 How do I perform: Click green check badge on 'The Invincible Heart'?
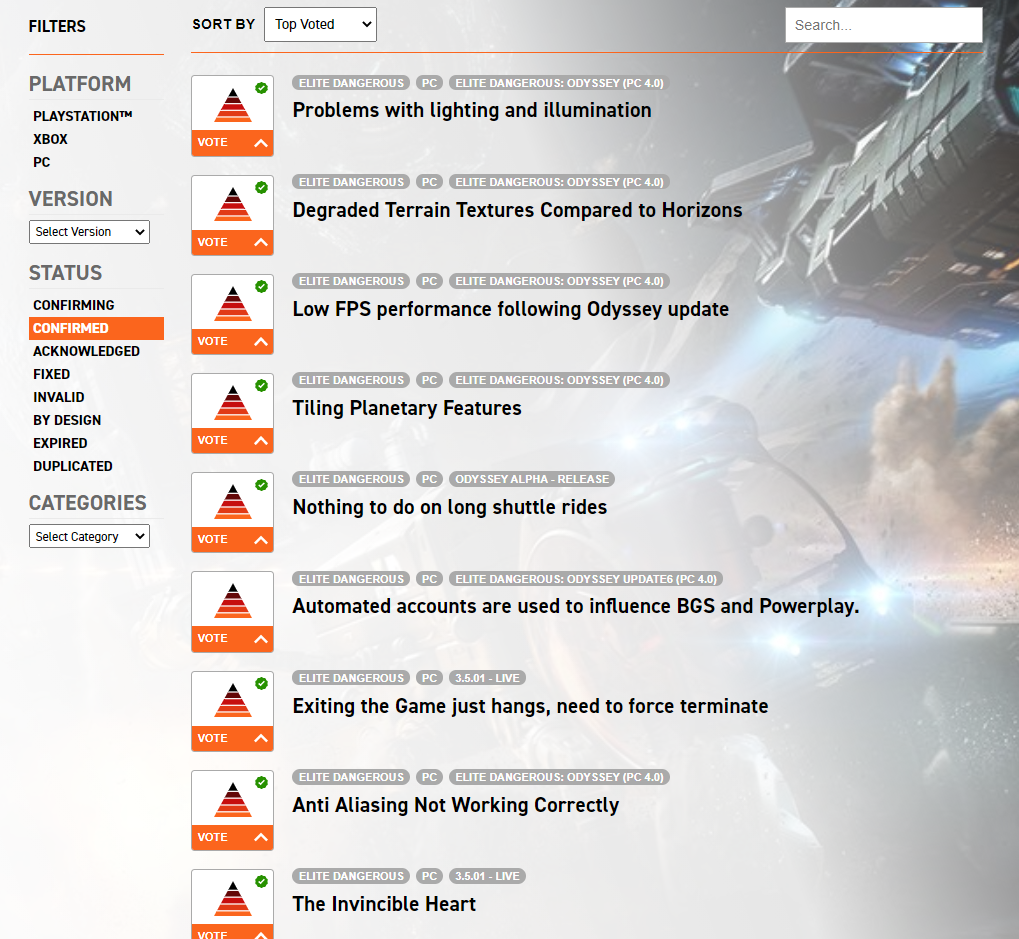pyautogui.click(x=261, y=881)
